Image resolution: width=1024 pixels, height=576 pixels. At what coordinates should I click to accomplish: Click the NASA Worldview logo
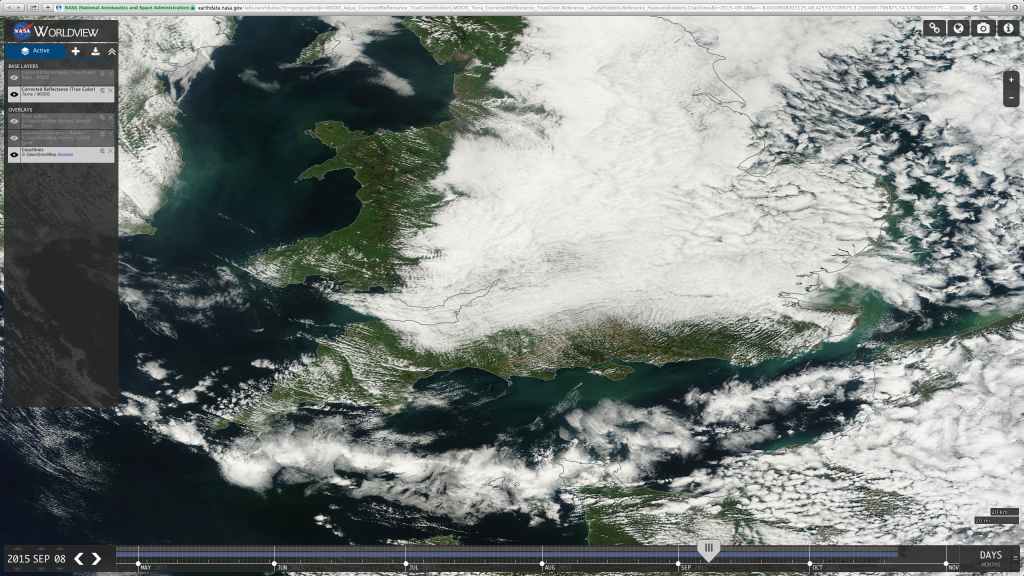[x=56, y=31]
